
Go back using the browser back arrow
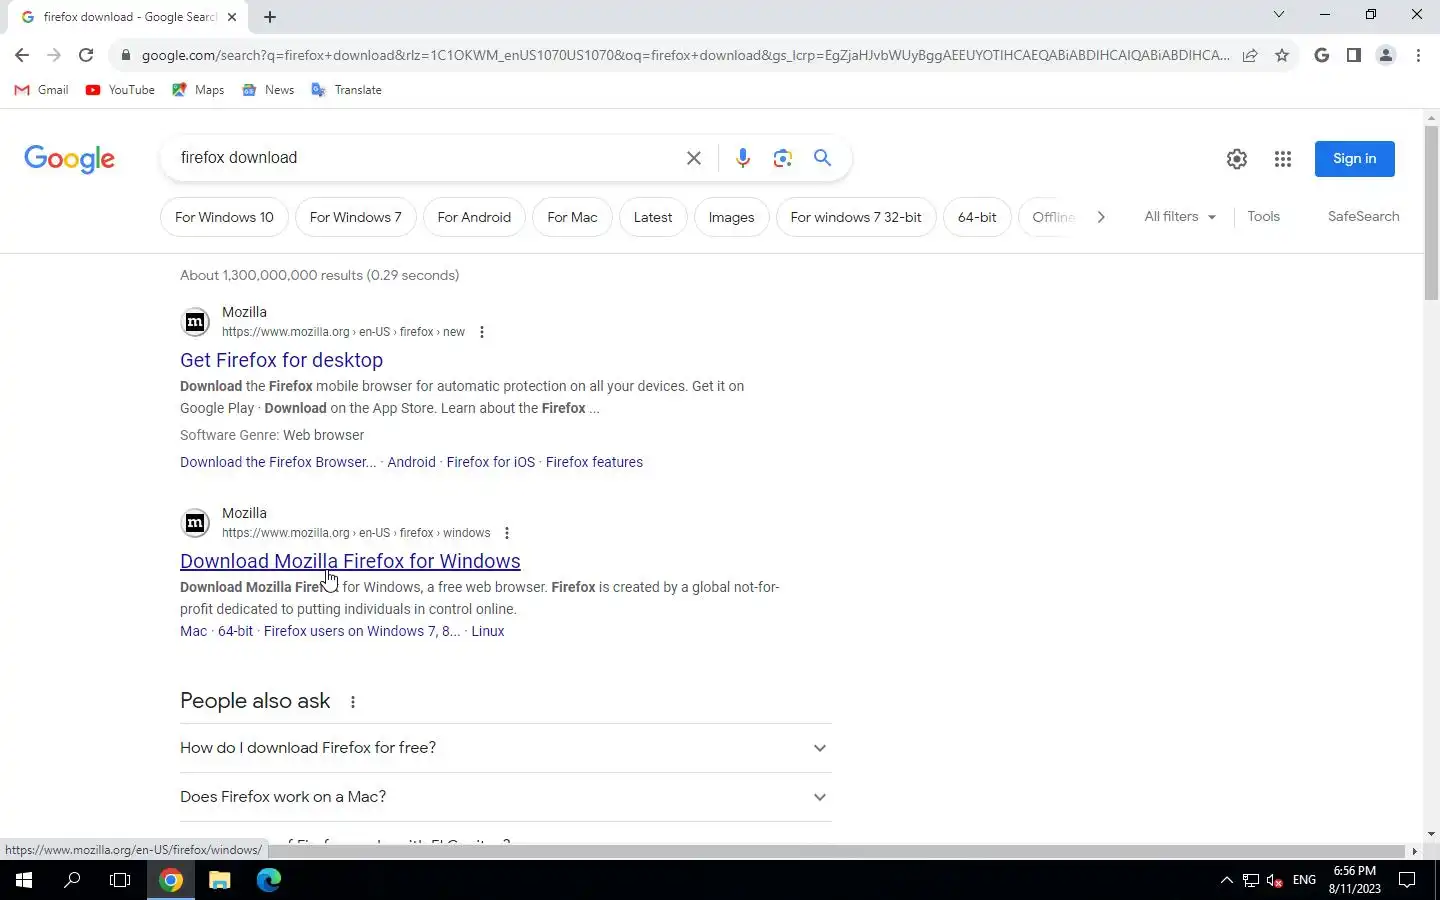click(x=22, y=55)
